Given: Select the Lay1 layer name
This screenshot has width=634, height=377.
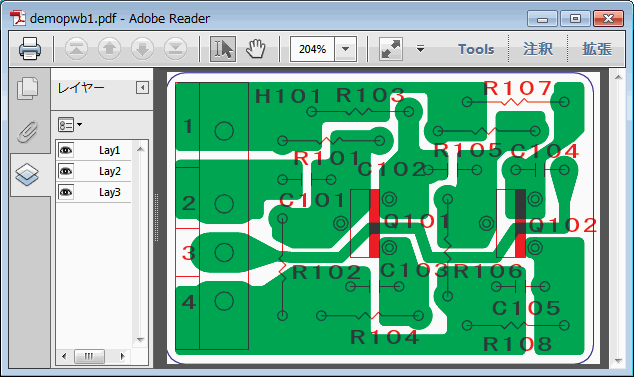Looking at the screenshot, I should (110, 150).
